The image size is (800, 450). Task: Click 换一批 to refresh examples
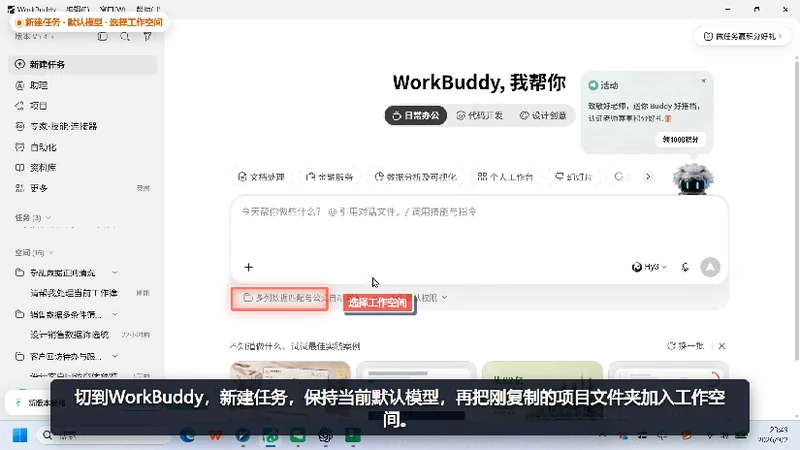click(x=685, y=346)
